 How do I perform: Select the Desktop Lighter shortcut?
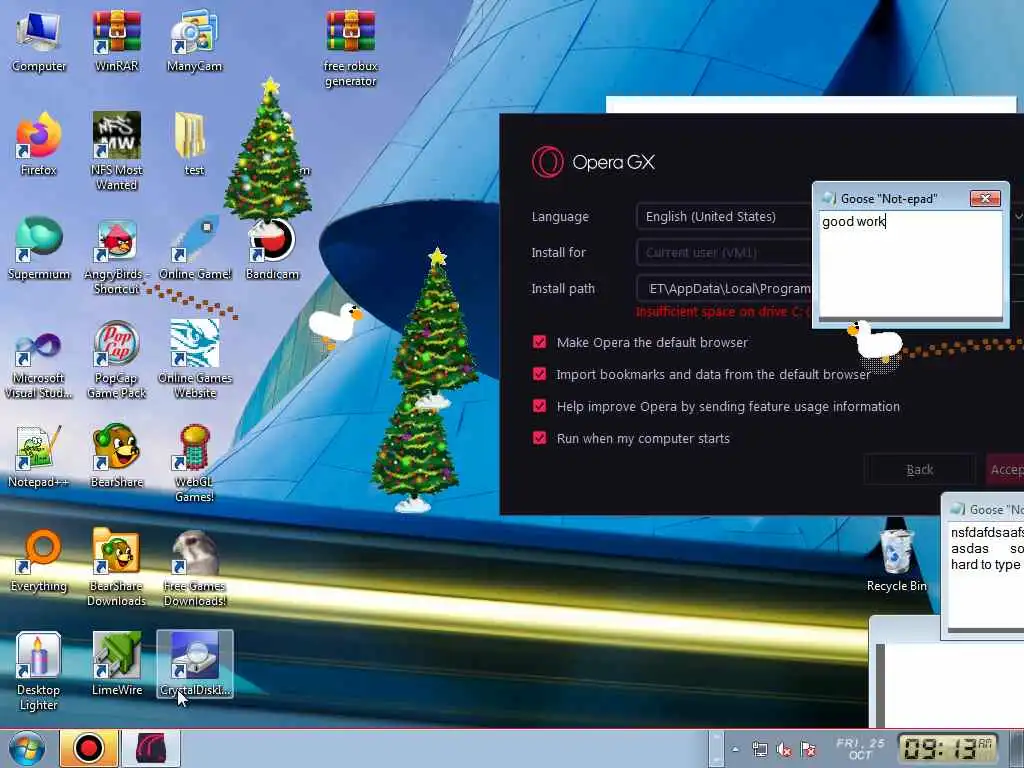point(39,671)
